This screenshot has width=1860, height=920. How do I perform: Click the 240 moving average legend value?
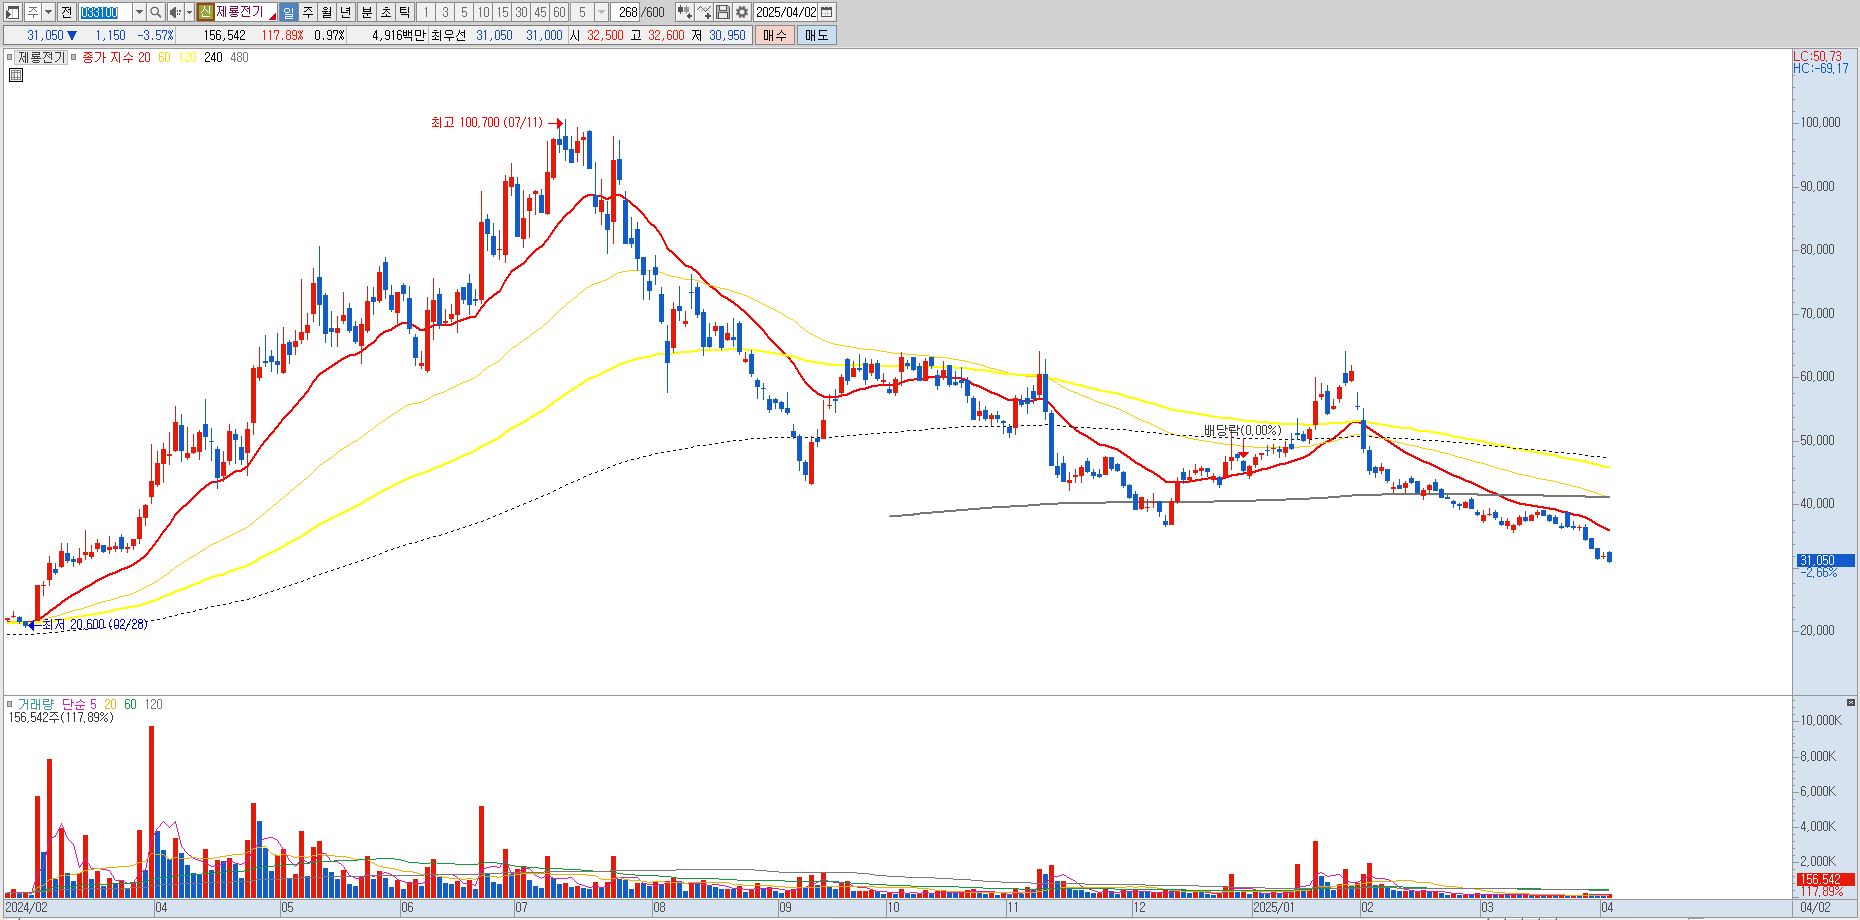[x=213, y=57]
